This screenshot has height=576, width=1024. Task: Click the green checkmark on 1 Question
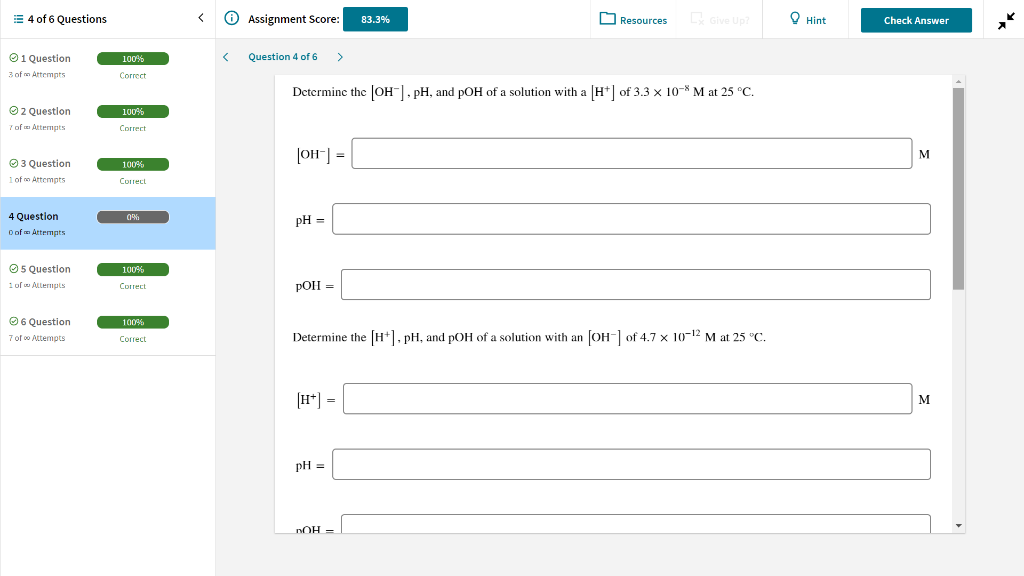[x=13, y=57]
